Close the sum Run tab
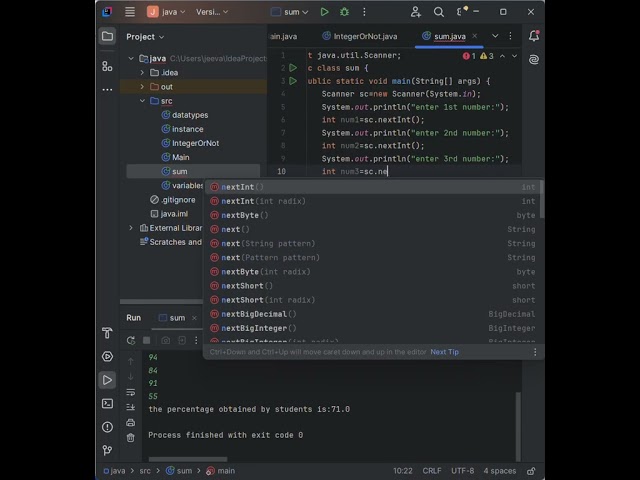 pyautogui.click(x=194, y=318)
